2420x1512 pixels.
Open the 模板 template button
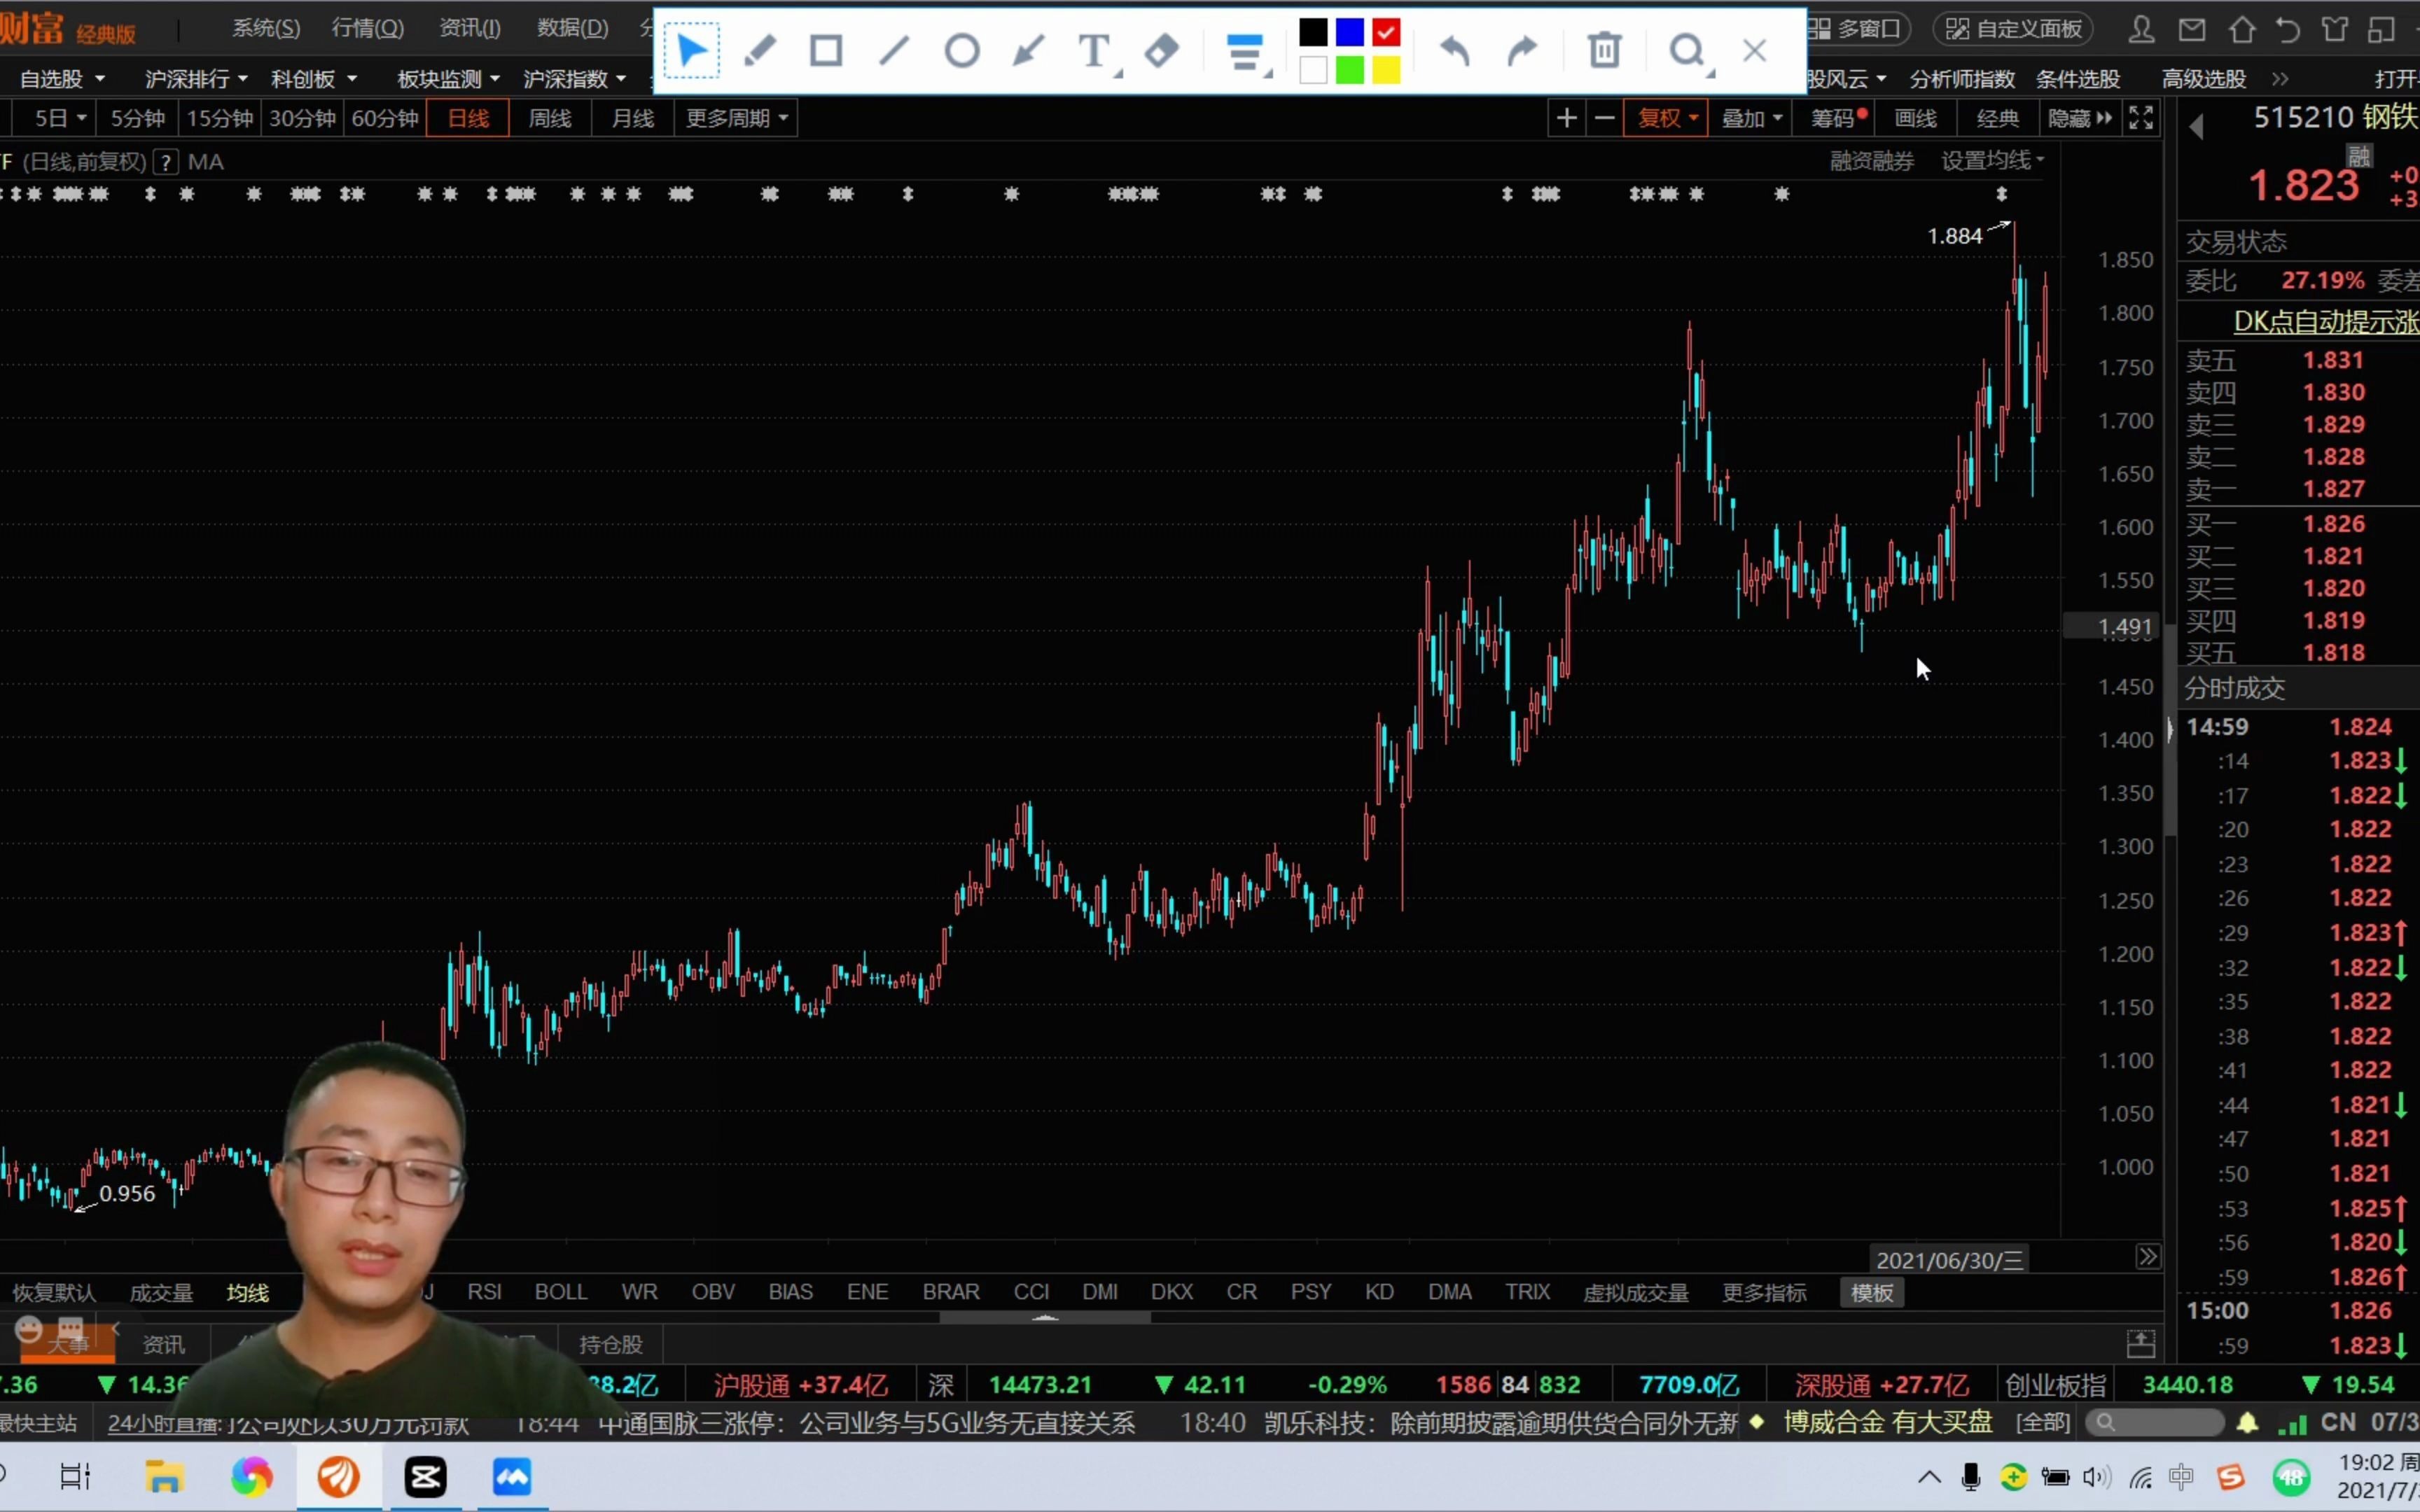tap(1871, 1293)
